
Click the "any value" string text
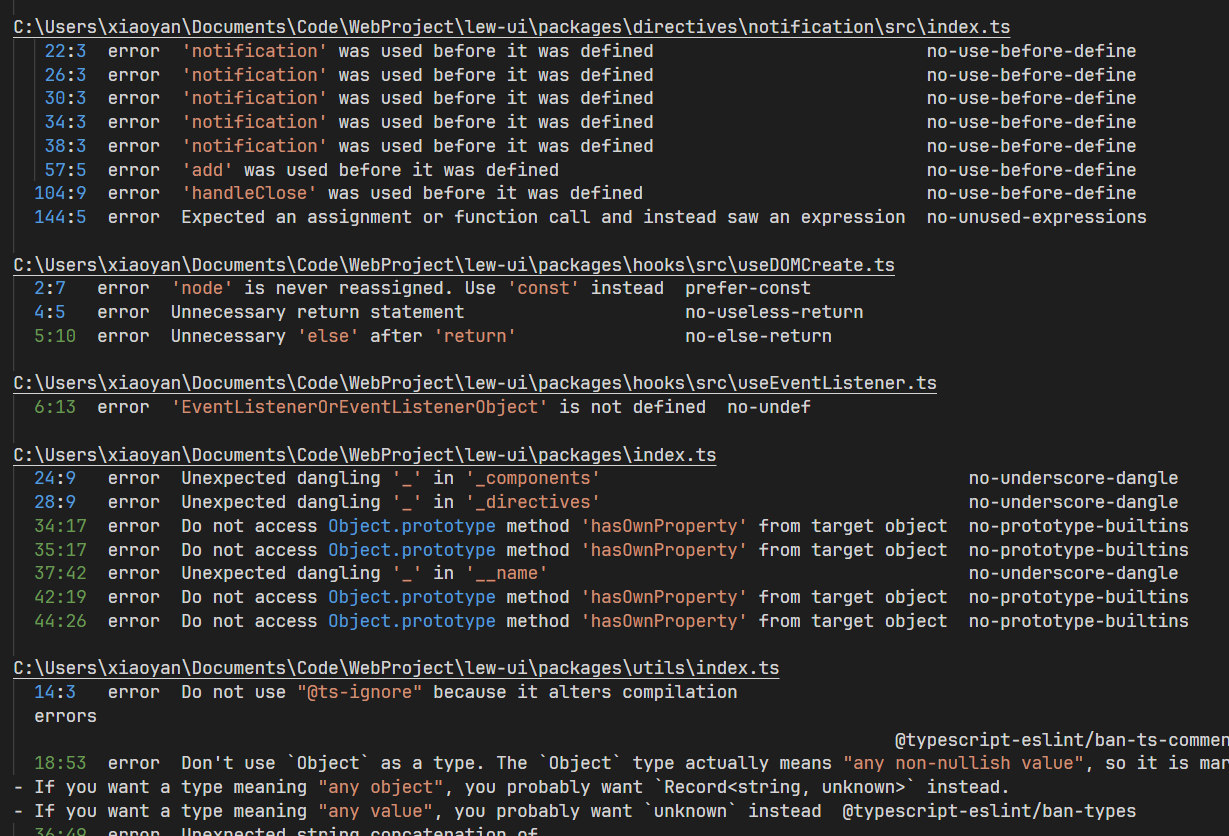click(375, 811)
